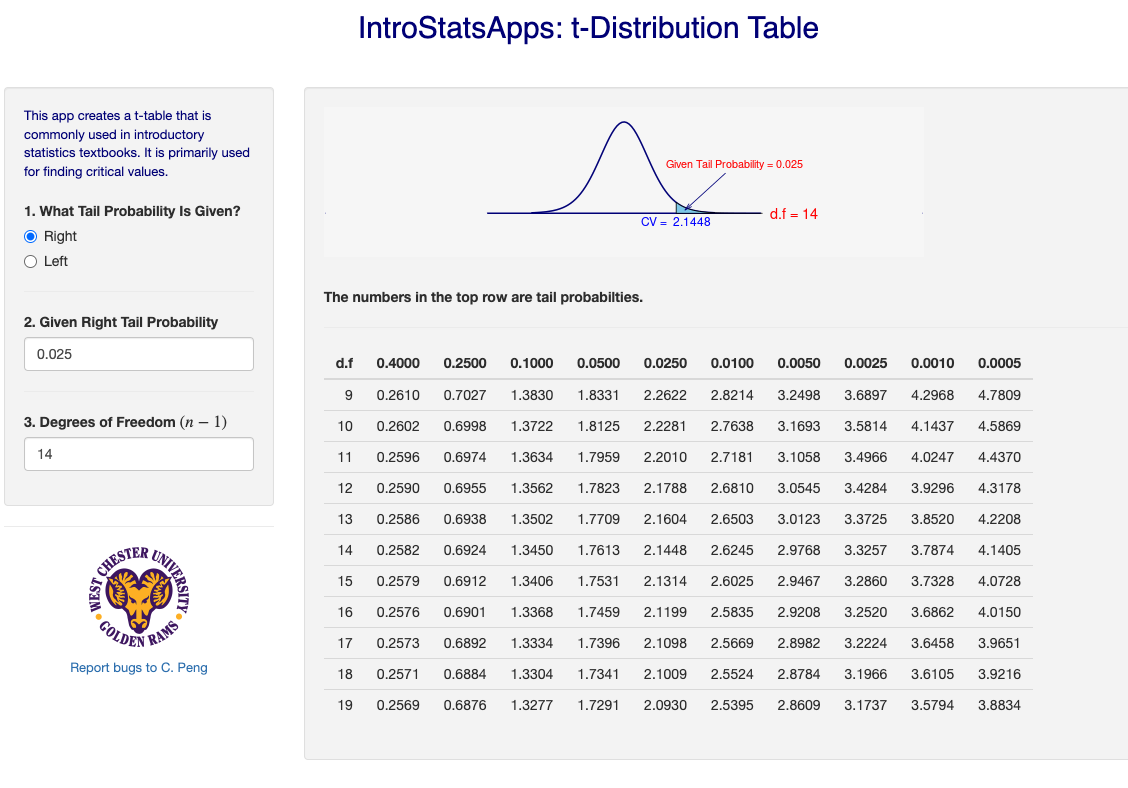The width and height of the screenshot is (1128, 788).
Task: Click table cell 3.6105 in row 18
Action: [x=932, y=674]
